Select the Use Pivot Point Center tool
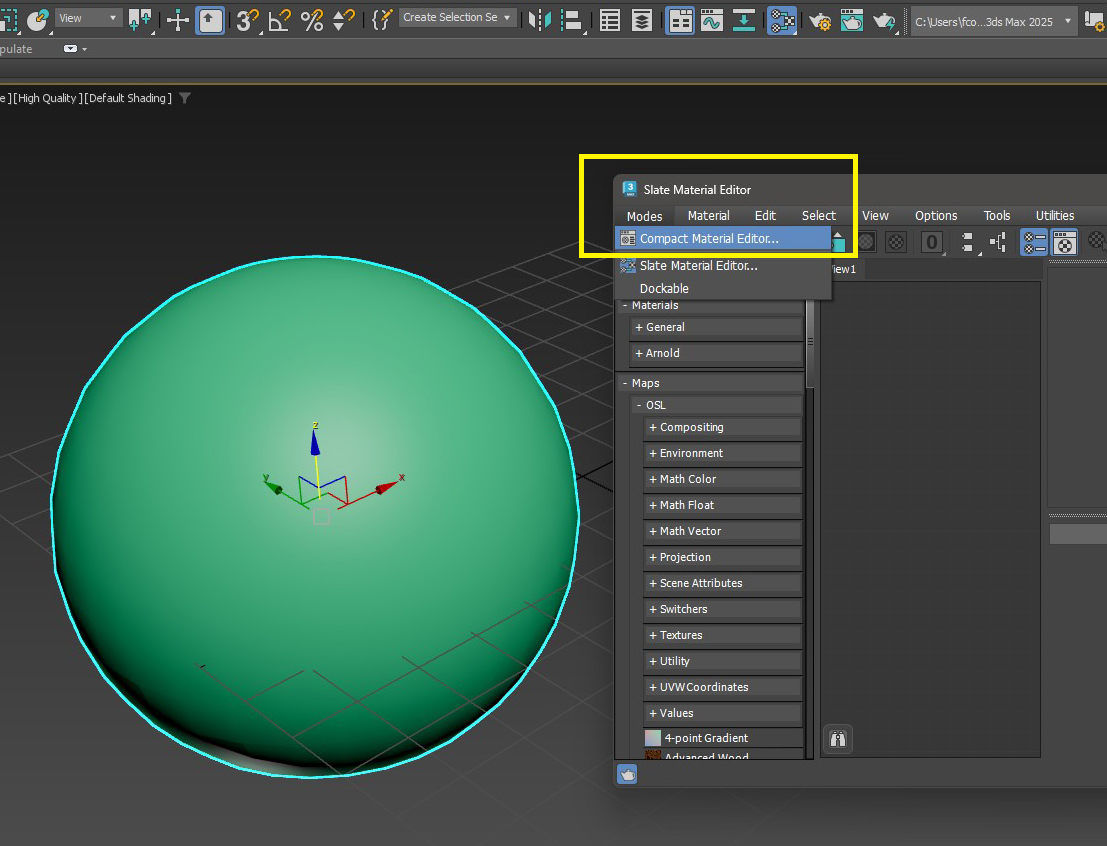This screenshot has width=1107, height=846. (x=140, y=20)
